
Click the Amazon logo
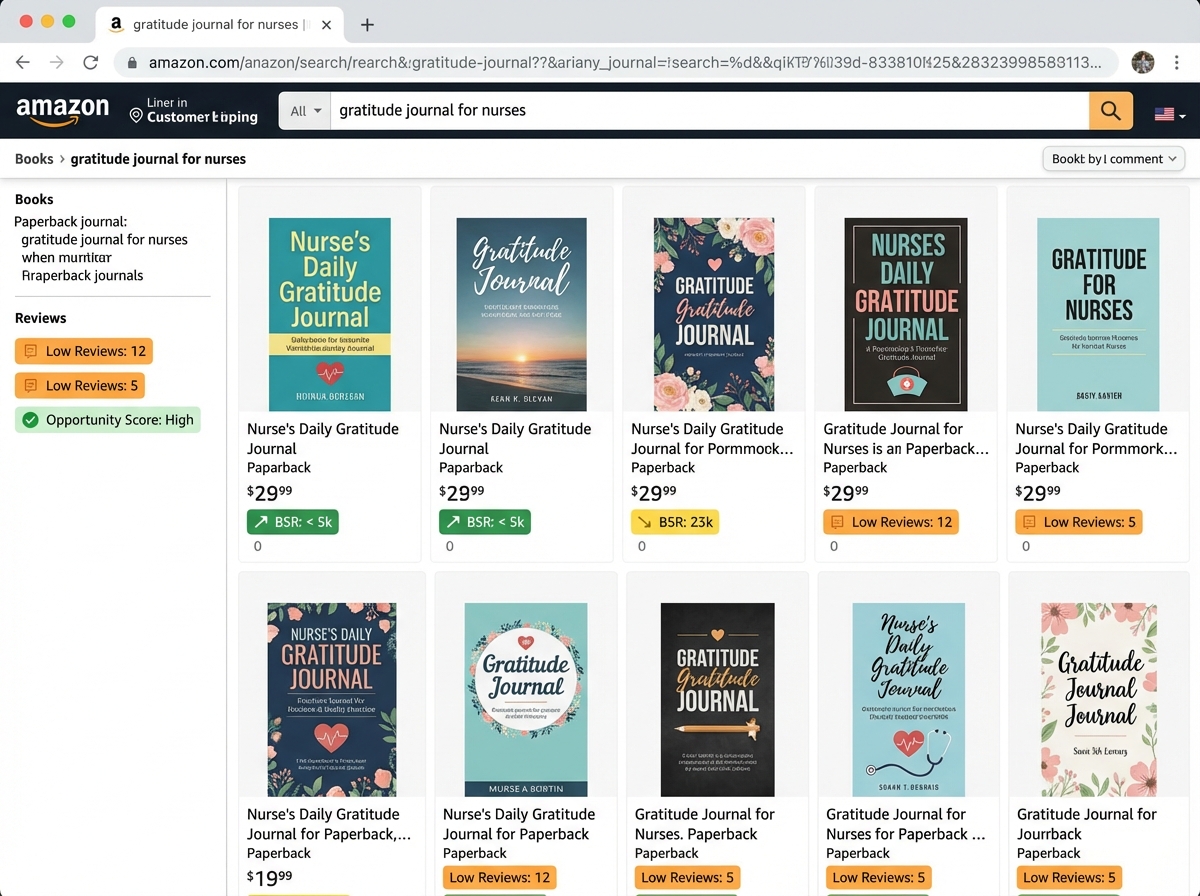62,111
